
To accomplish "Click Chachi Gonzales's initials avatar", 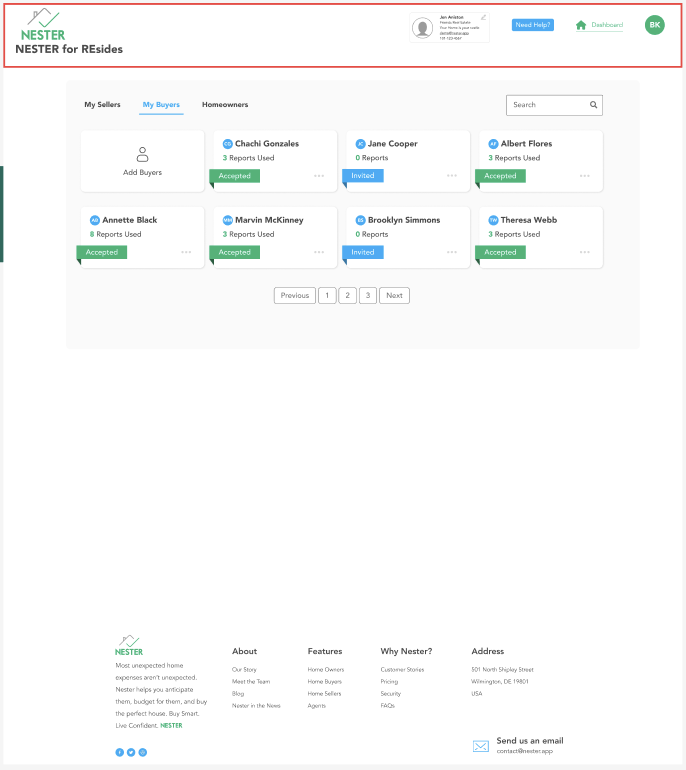I will 227,144.
